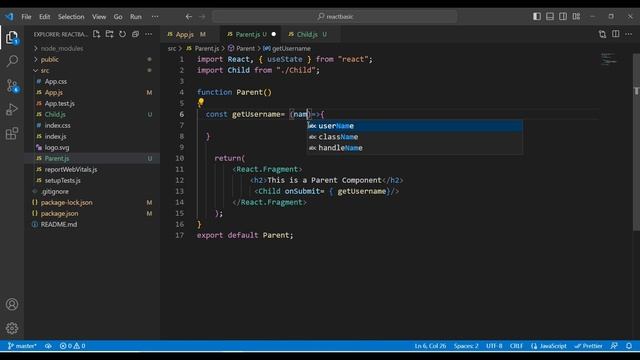Open the Extensions view
Image resolution: width=640 pixels, height=360 pixels.
click(12, 133)
